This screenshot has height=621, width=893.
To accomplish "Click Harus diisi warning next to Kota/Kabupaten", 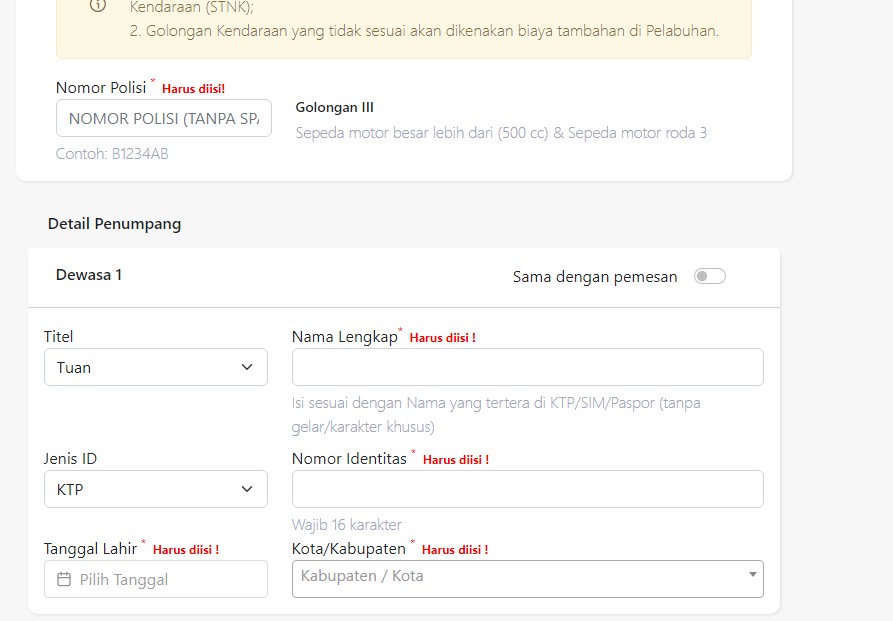I will (x=455, y=550).
